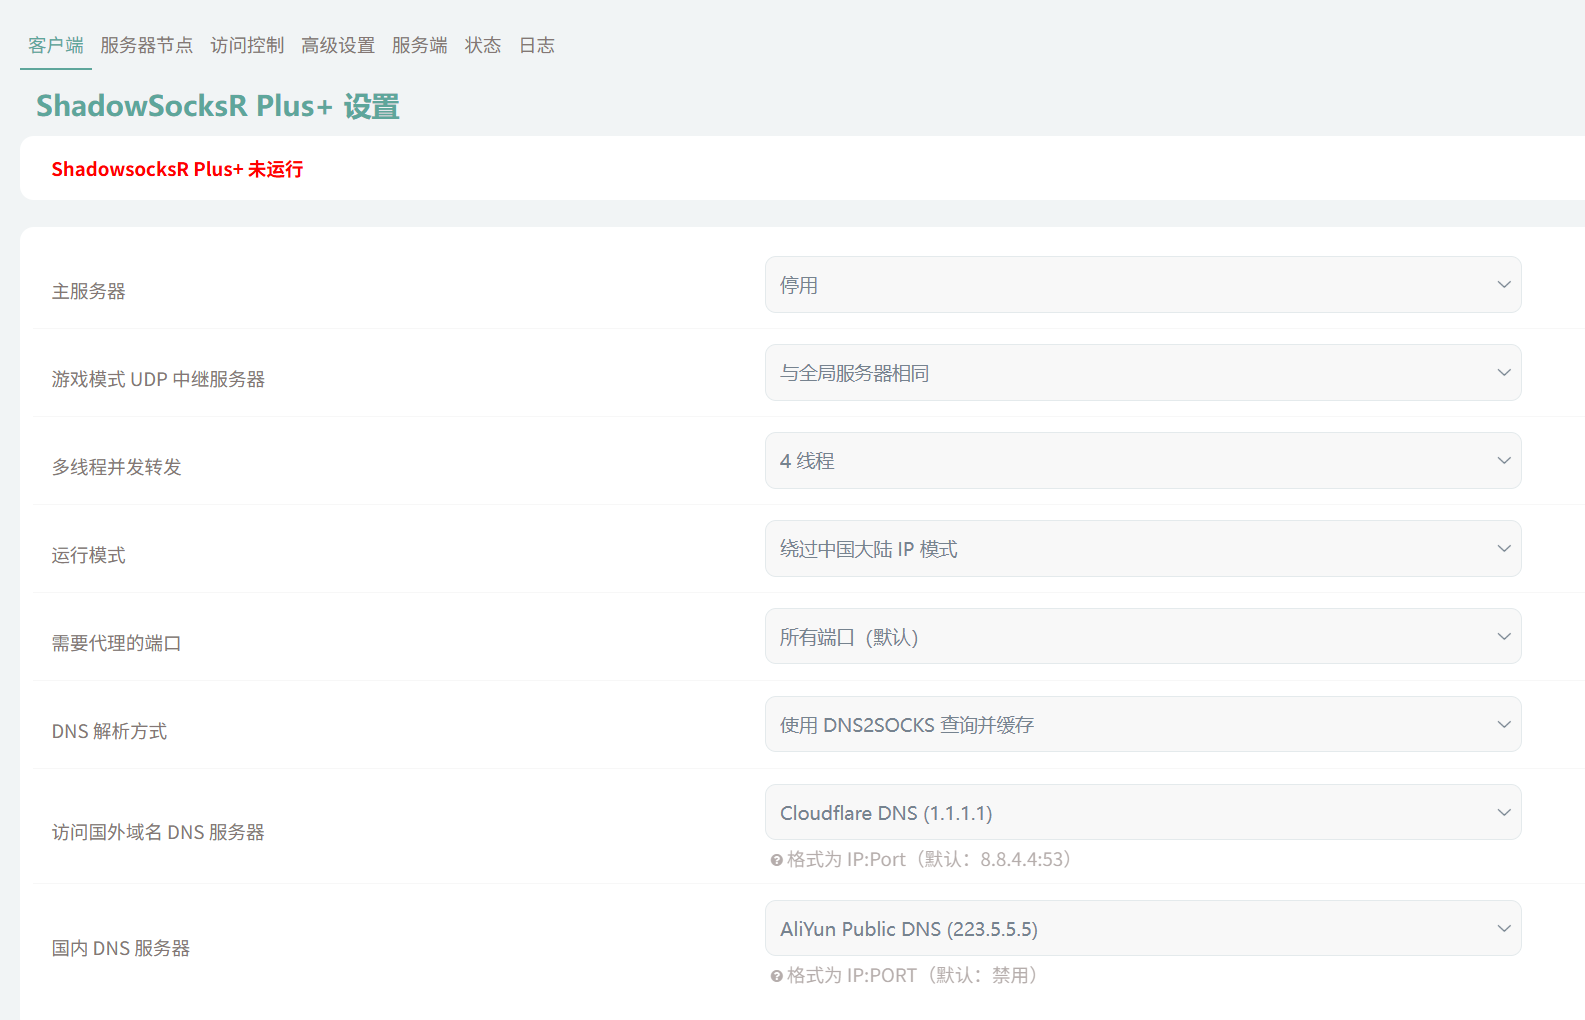Click the hint text 默认：8.8.4.4:53

[x=993, y=859]
